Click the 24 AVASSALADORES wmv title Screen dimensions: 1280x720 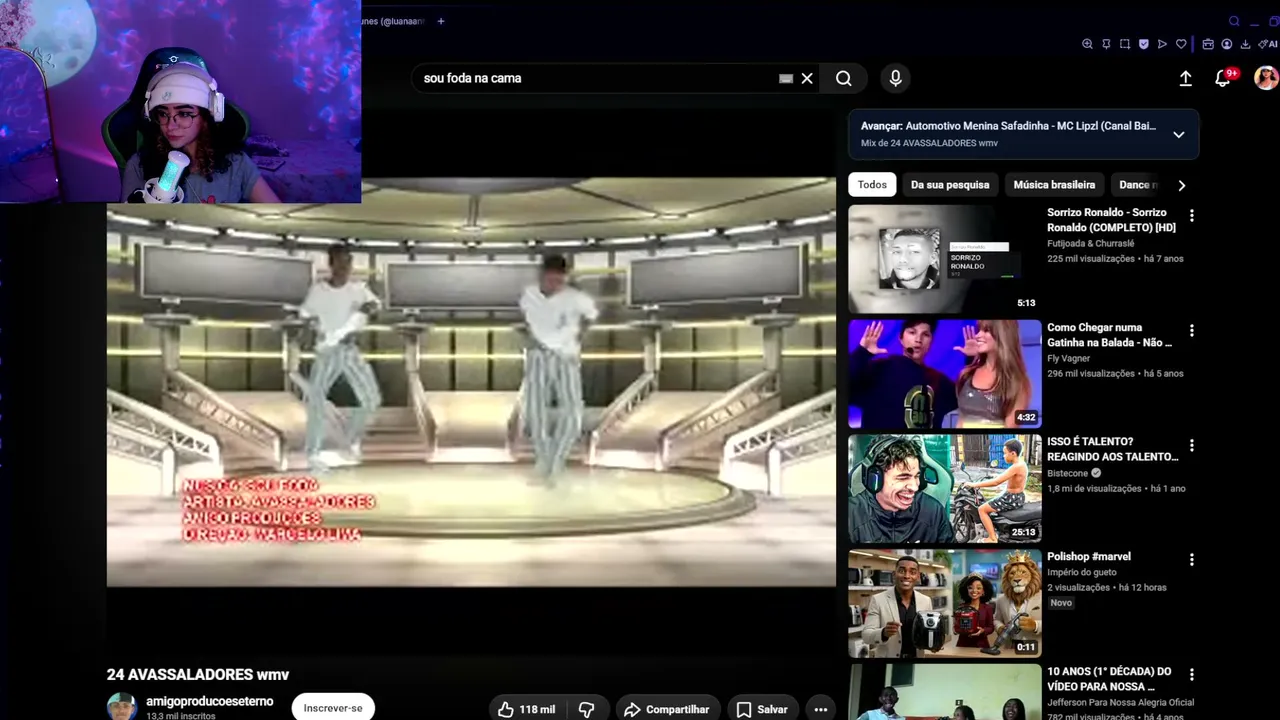tap(198, 675)
